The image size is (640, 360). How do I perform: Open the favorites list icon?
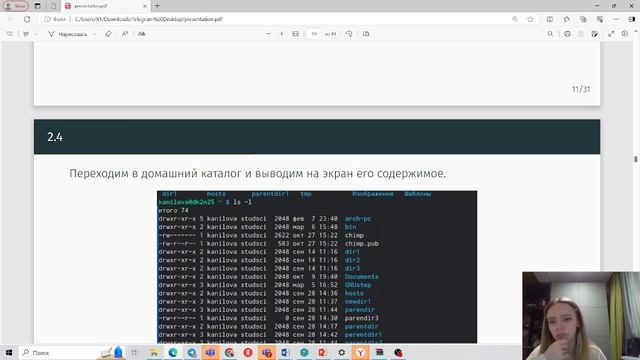(x=567, y=19)
